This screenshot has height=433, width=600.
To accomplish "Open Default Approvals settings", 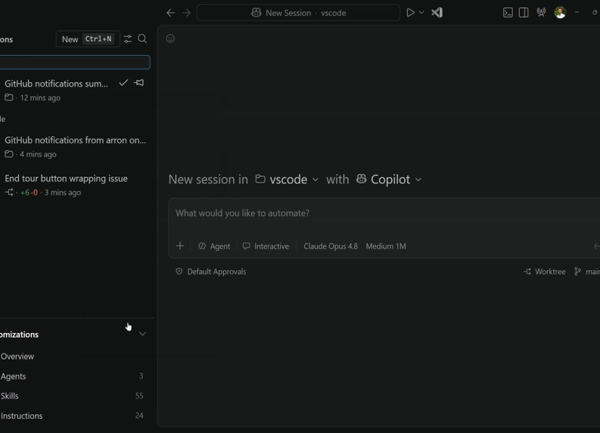I will tap(211, 272).
